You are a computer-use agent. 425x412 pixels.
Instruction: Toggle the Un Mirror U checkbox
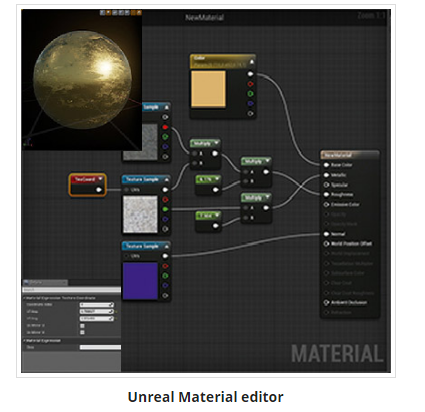82,326
